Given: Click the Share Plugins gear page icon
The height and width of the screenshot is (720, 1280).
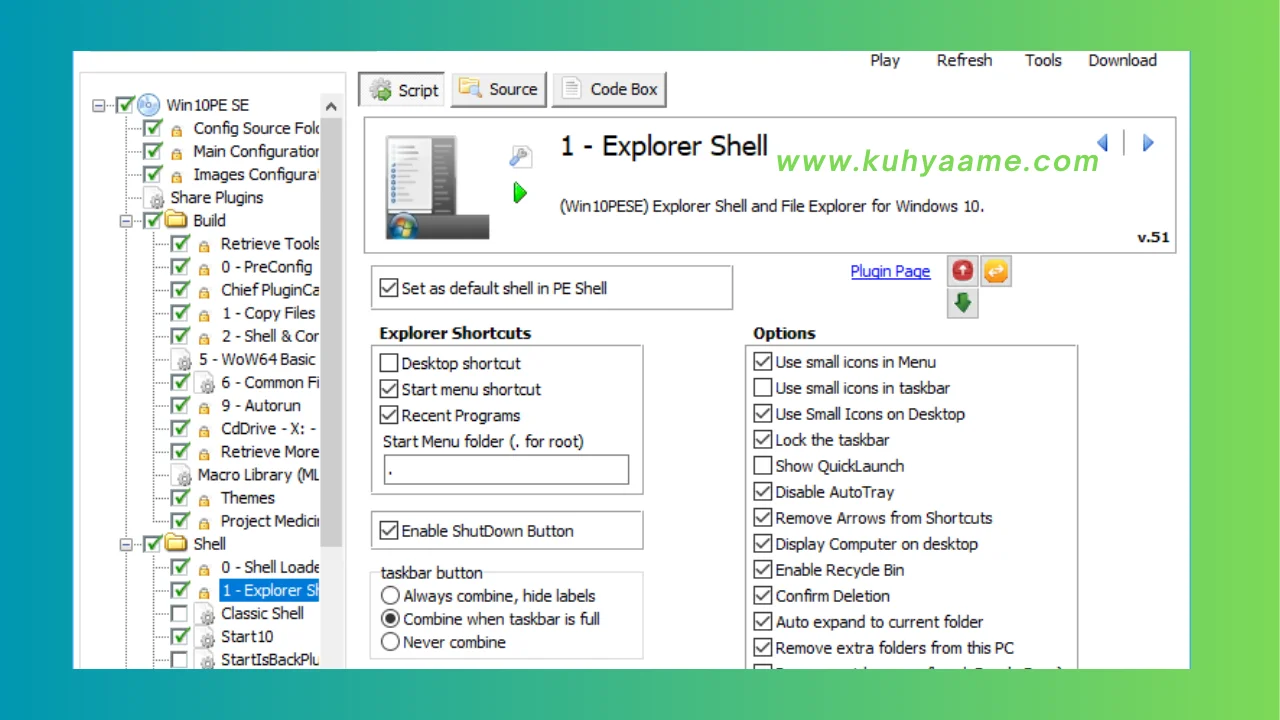Looking at the screenshot, I should [153, 197].
